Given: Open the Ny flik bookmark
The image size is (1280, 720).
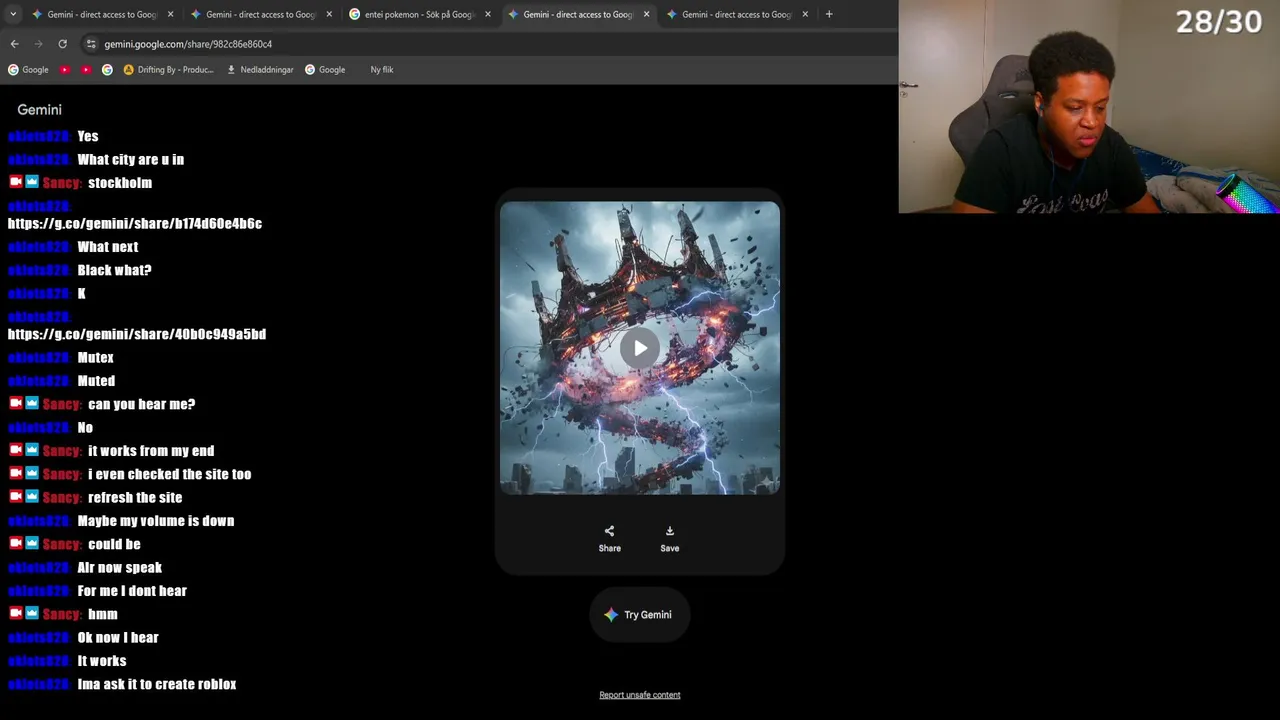Looking at the screenshot, I should pyautogui.click(x=381, y=70).
